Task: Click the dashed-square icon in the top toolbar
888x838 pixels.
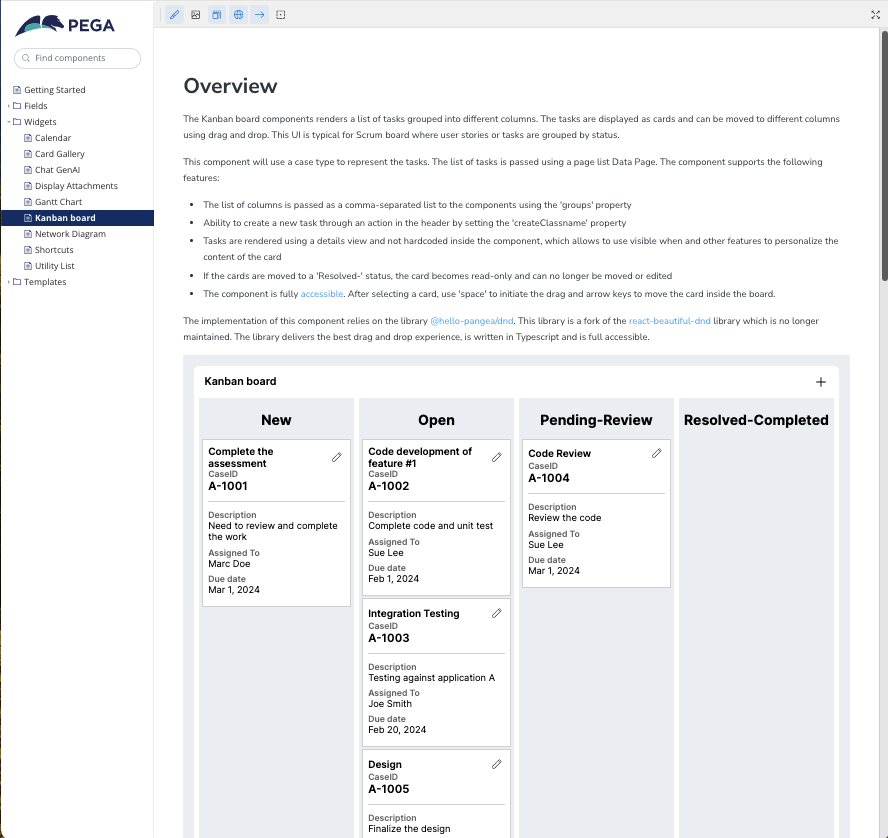Action: (x=280, y=15)
